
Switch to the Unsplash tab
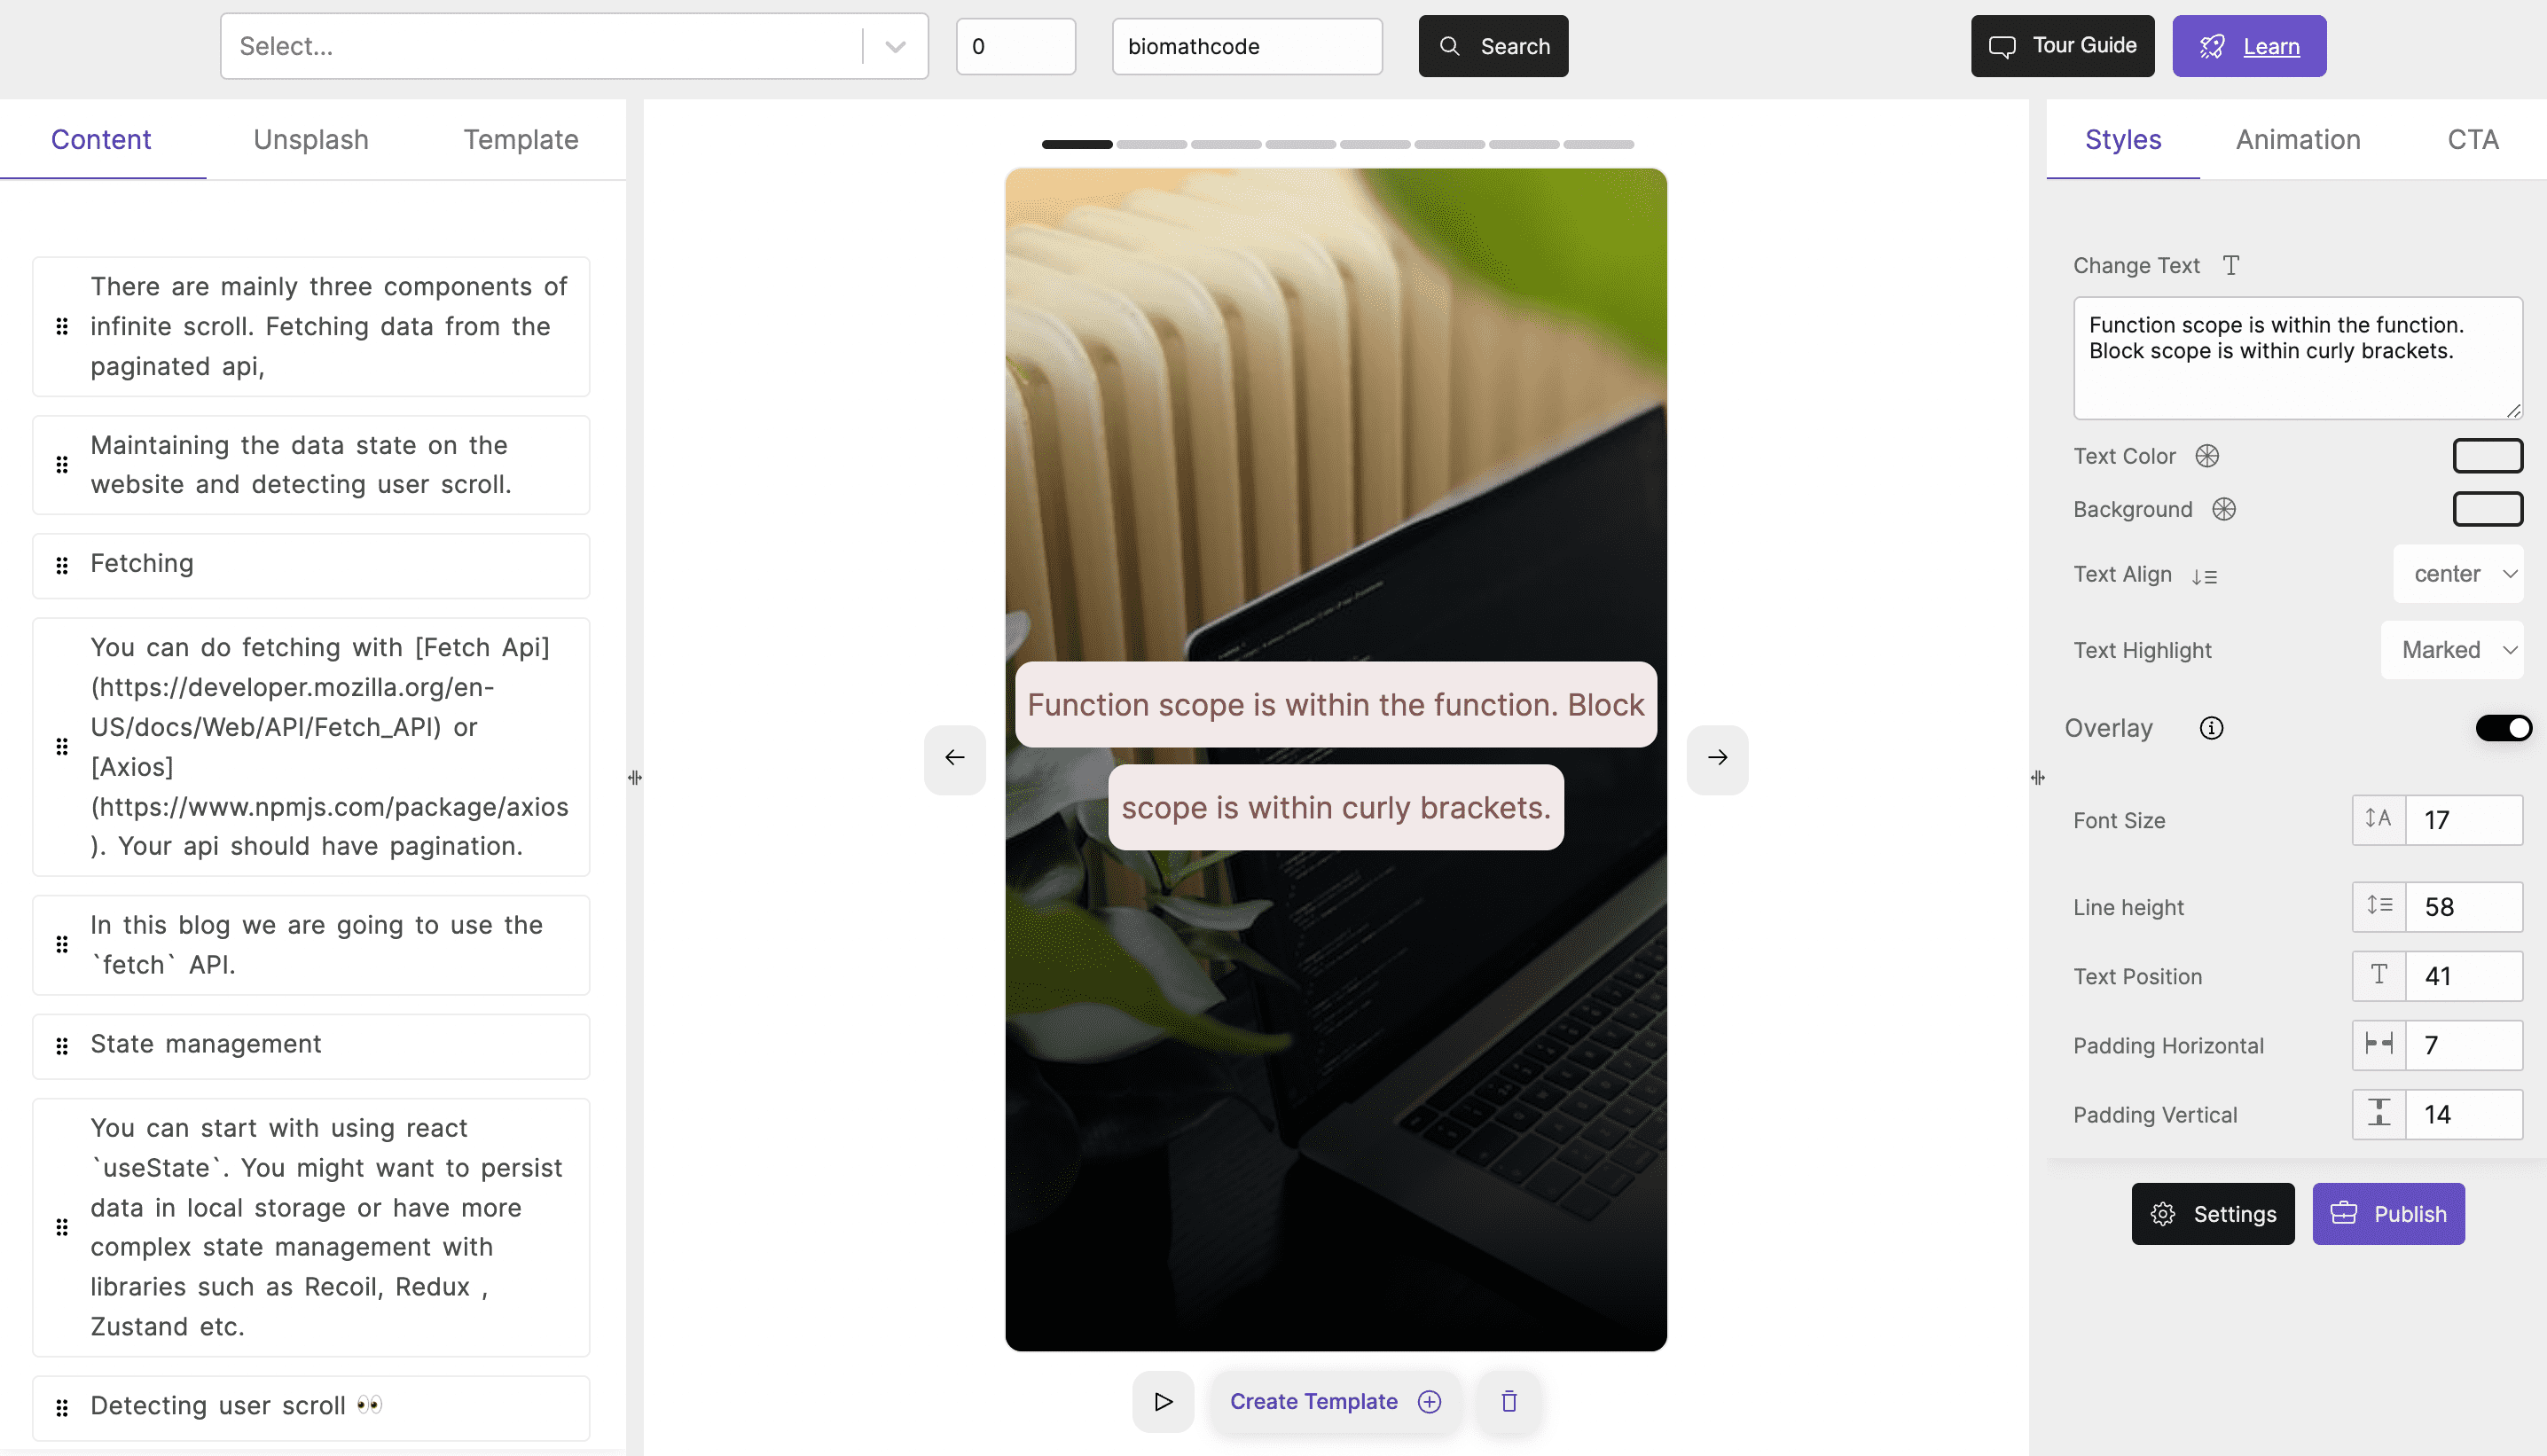click(x=310, y=138)
